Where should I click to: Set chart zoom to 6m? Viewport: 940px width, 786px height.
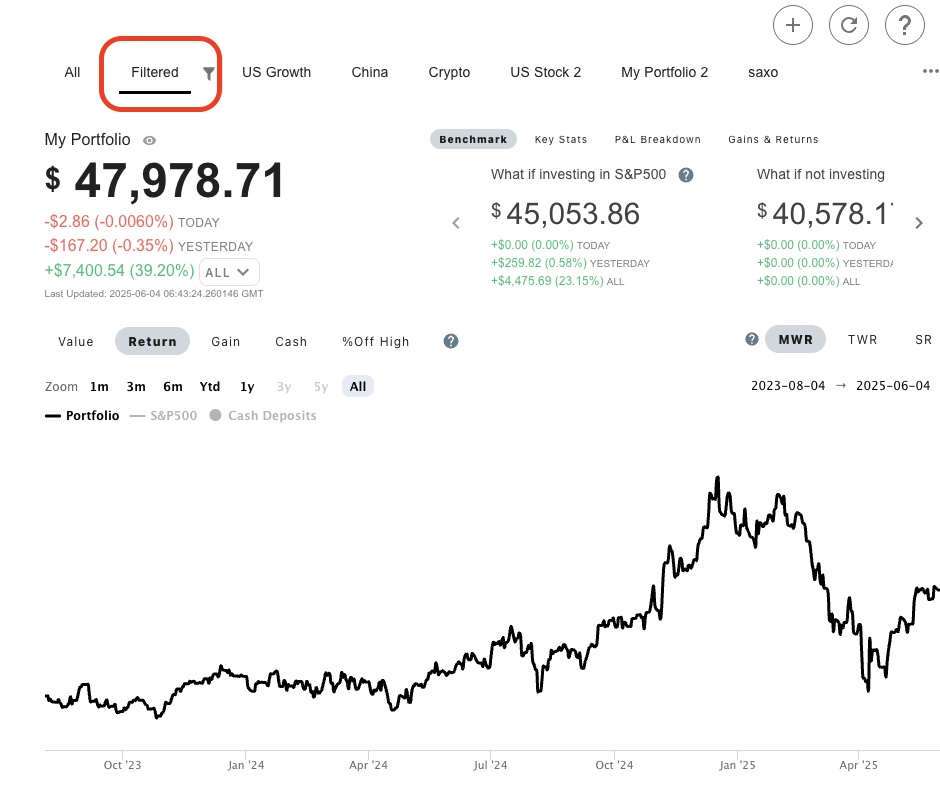coord(173,386)
